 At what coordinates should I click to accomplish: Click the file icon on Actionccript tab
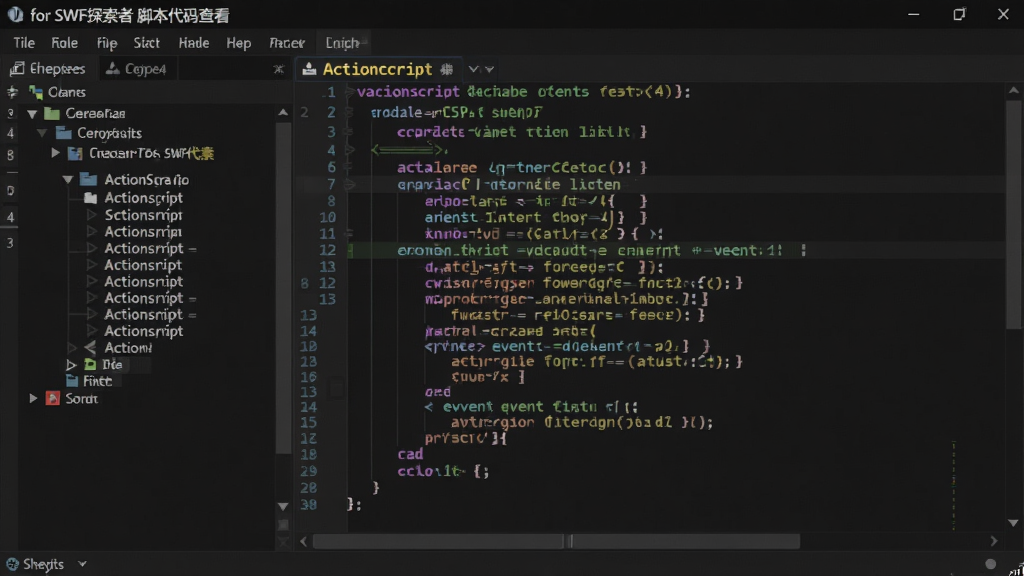pyautogui.click(x=310, y=69)
